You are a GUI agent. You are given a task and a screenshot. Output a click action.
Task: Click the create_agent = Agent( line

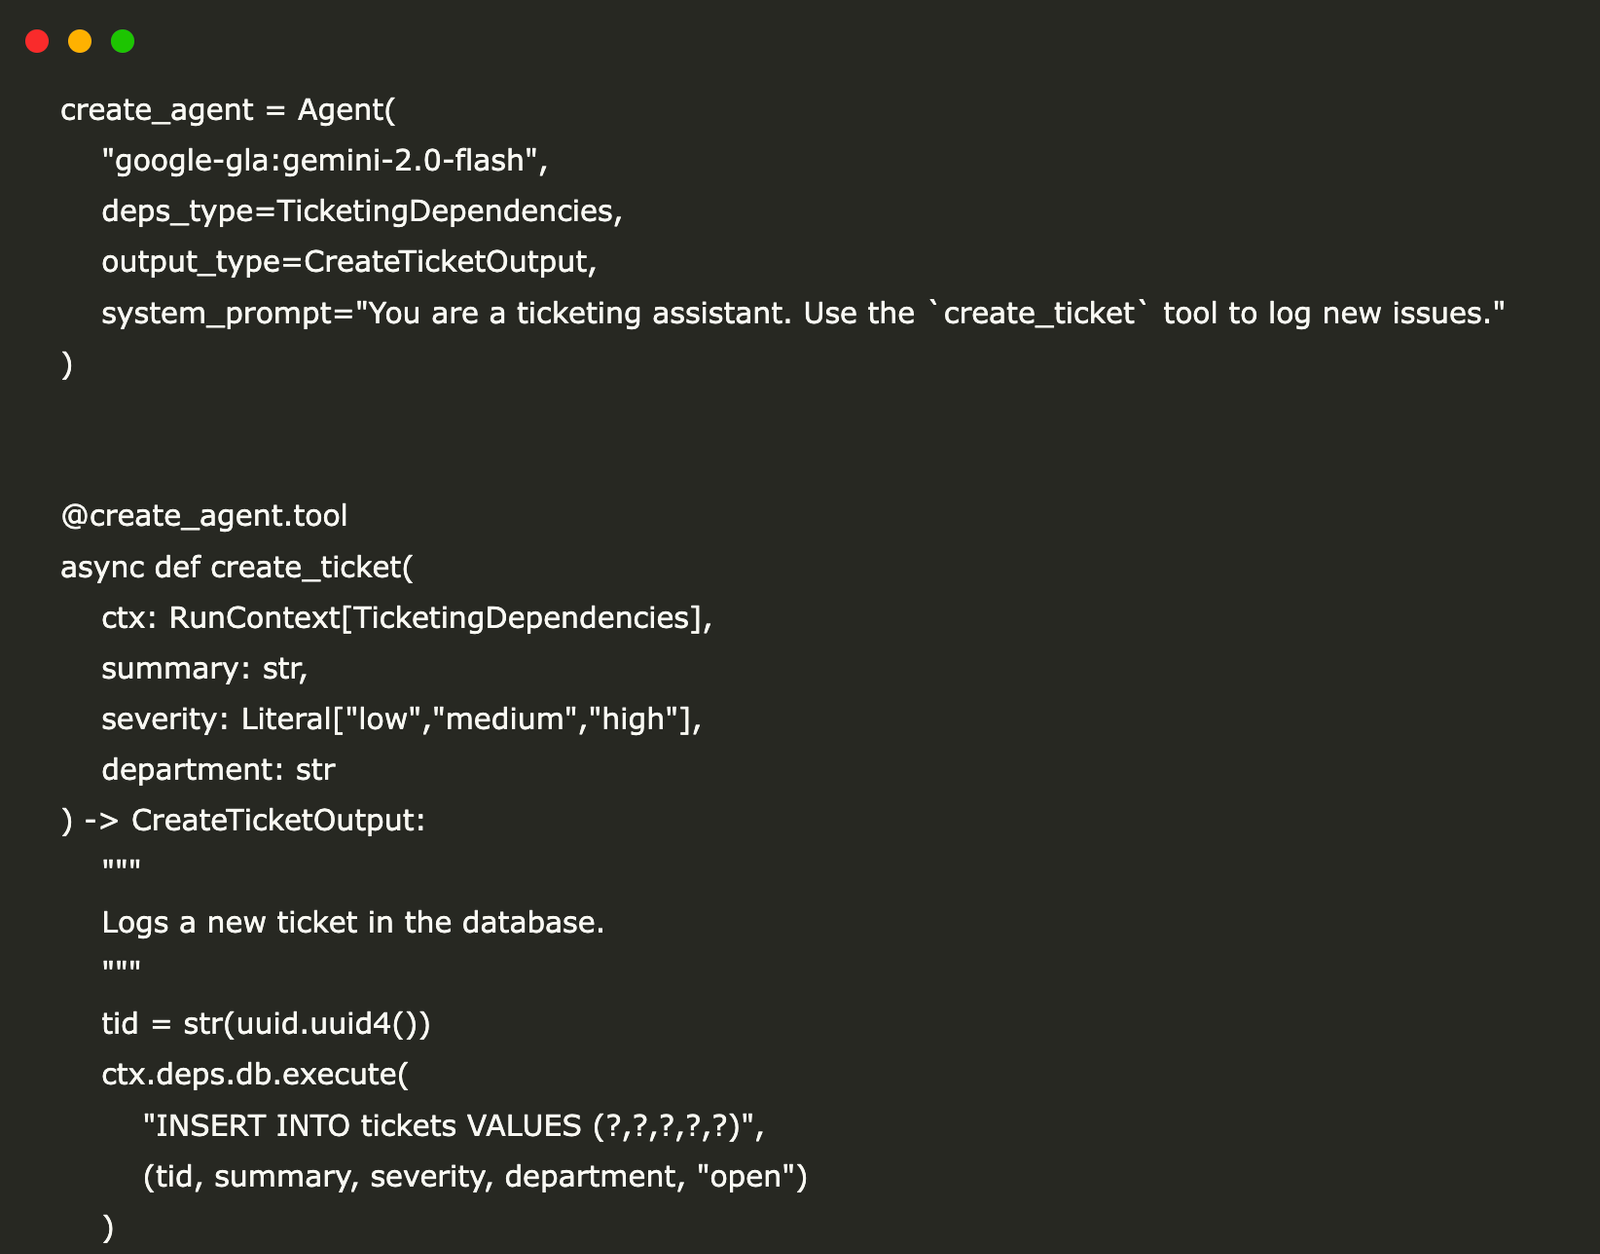[x=228, y=110]
